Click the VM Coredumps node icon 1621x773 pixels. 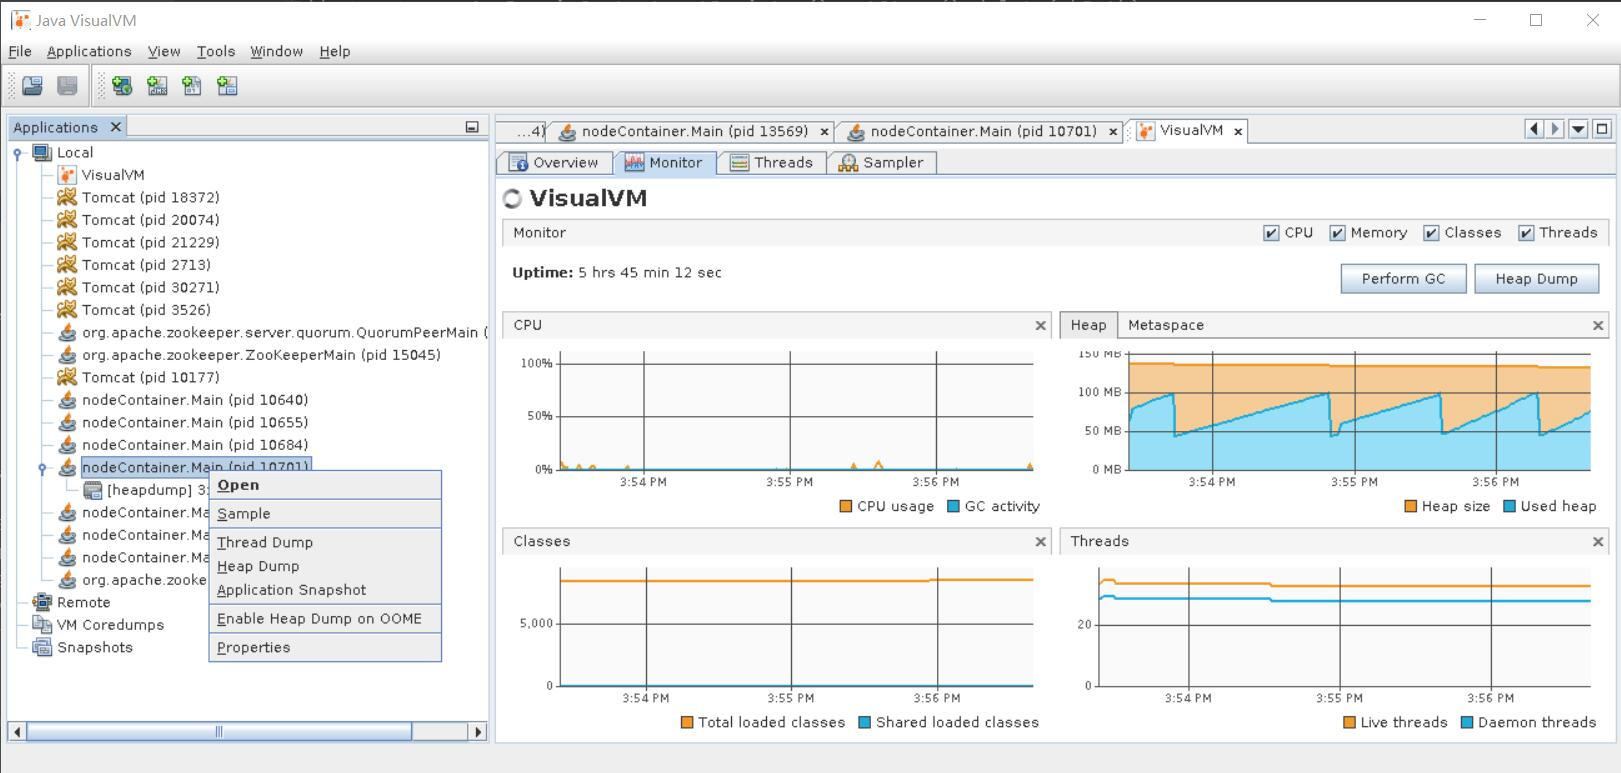pyautogui.click(x=42, y=625)
